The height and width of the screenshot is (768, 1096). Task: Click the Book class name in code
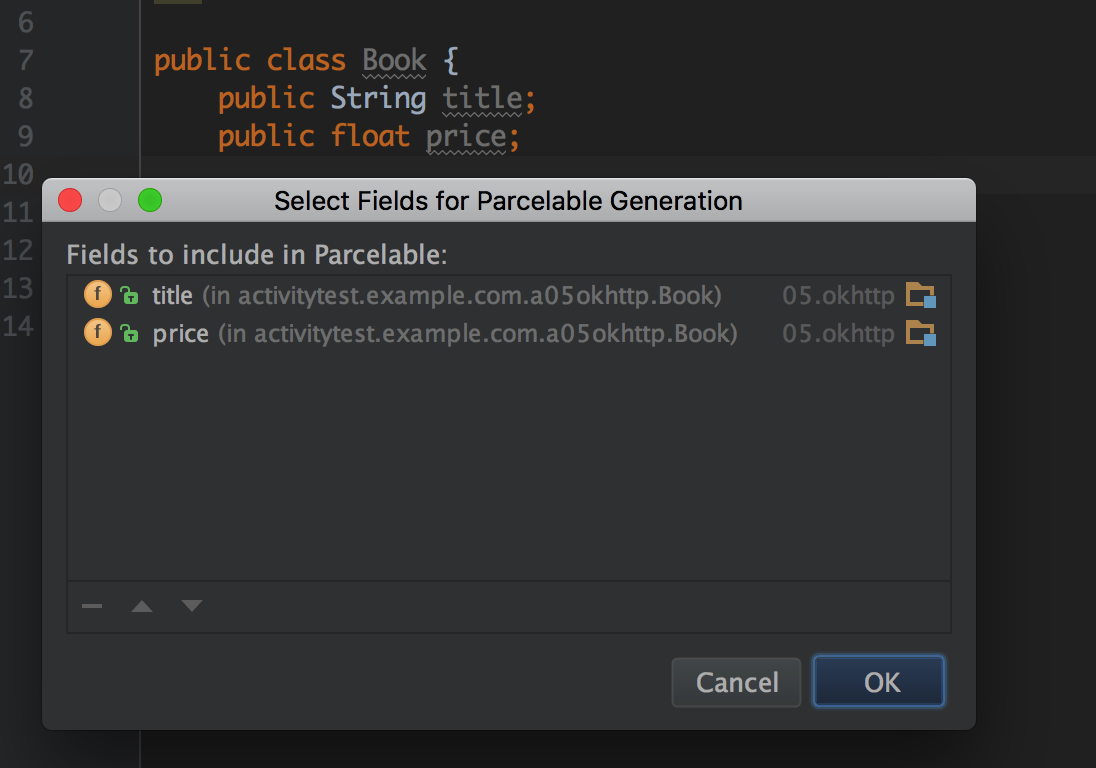coord(394,60)
